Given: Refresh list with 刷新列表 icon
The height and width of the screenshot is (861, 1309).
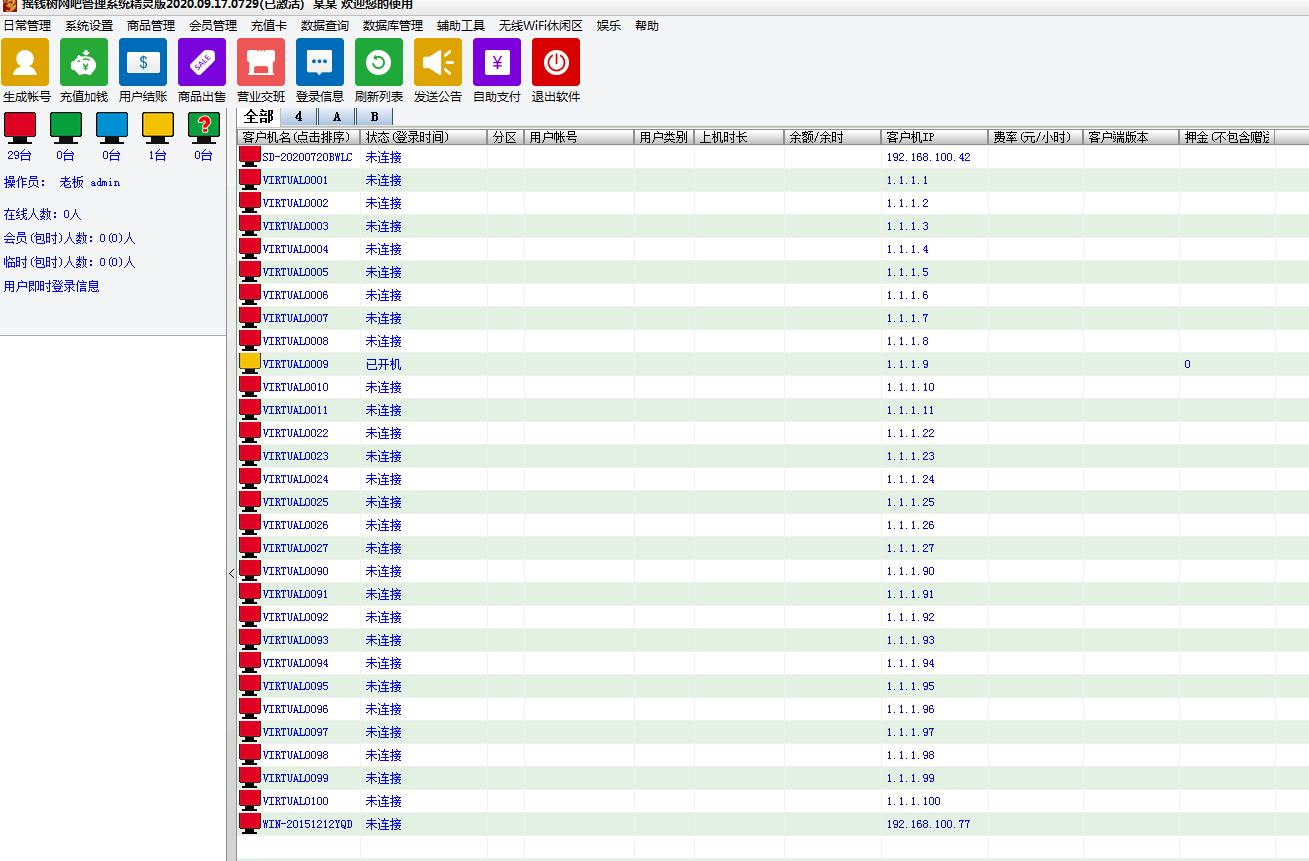Looking at the screenshot, I should [379, 63].
